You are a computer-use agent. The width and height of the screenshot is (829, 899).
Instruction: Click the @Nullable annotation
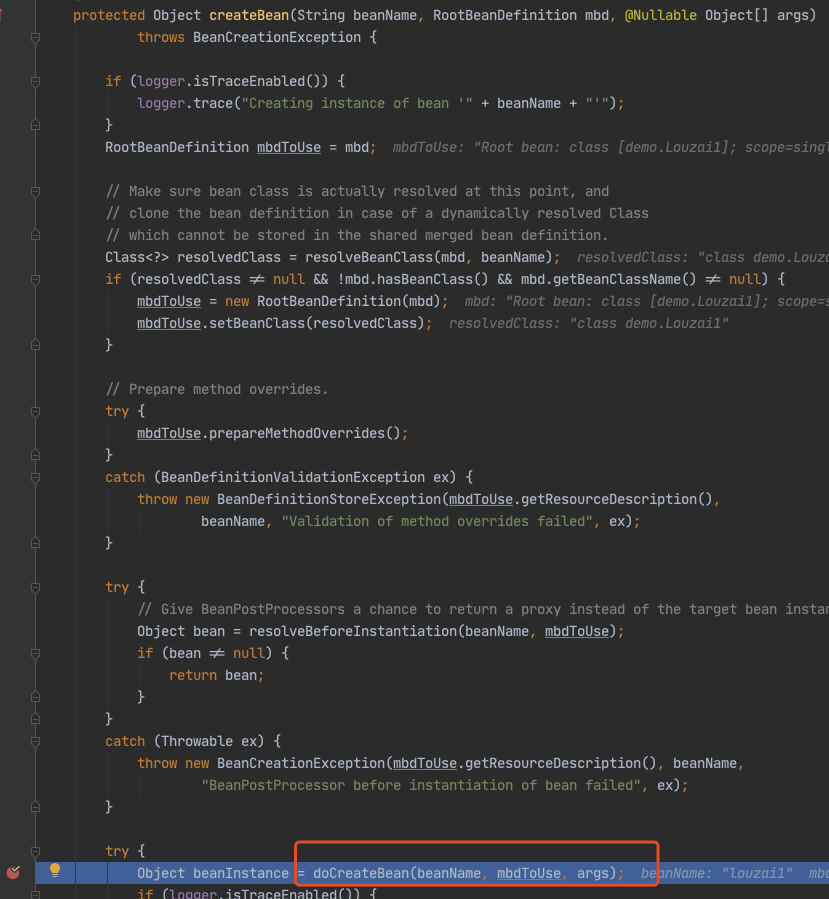[x=660, y=15]
